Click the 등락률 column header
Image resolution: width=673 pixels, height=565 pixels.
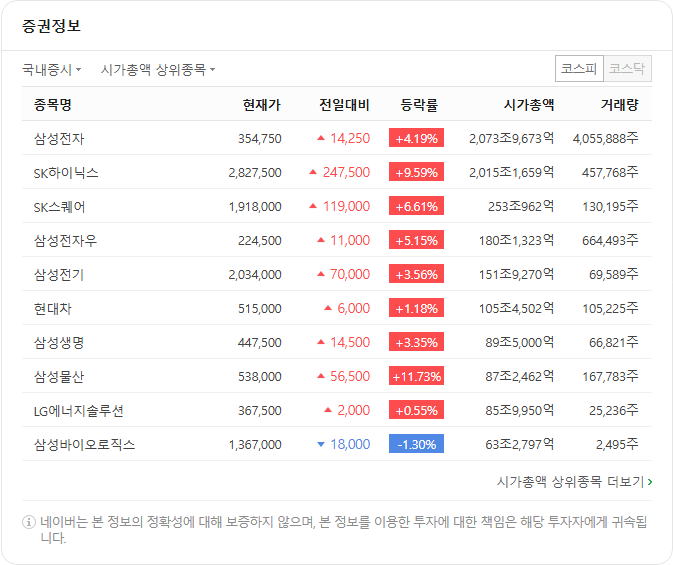(419, 104)
